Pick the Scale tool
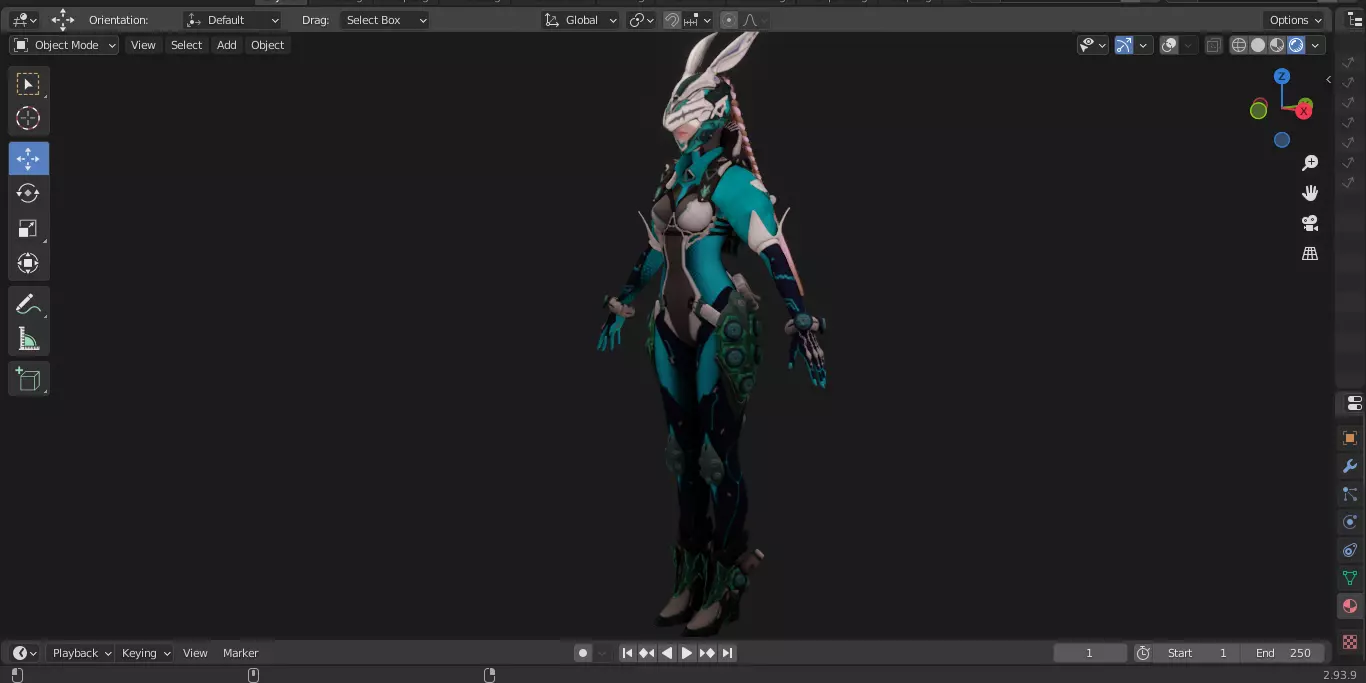1366x683 pixels. point(28,228)
